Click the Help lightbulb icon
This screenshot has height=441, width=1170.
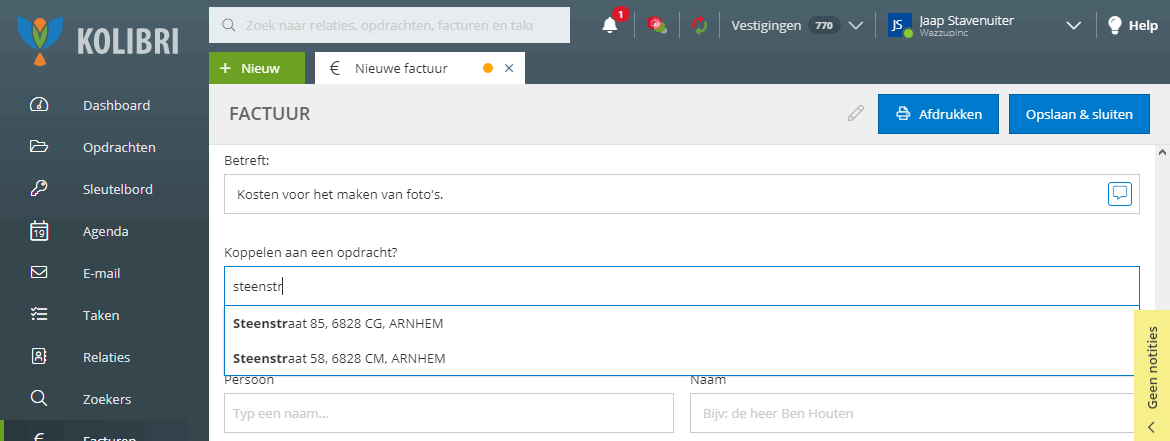(1114, 25)
